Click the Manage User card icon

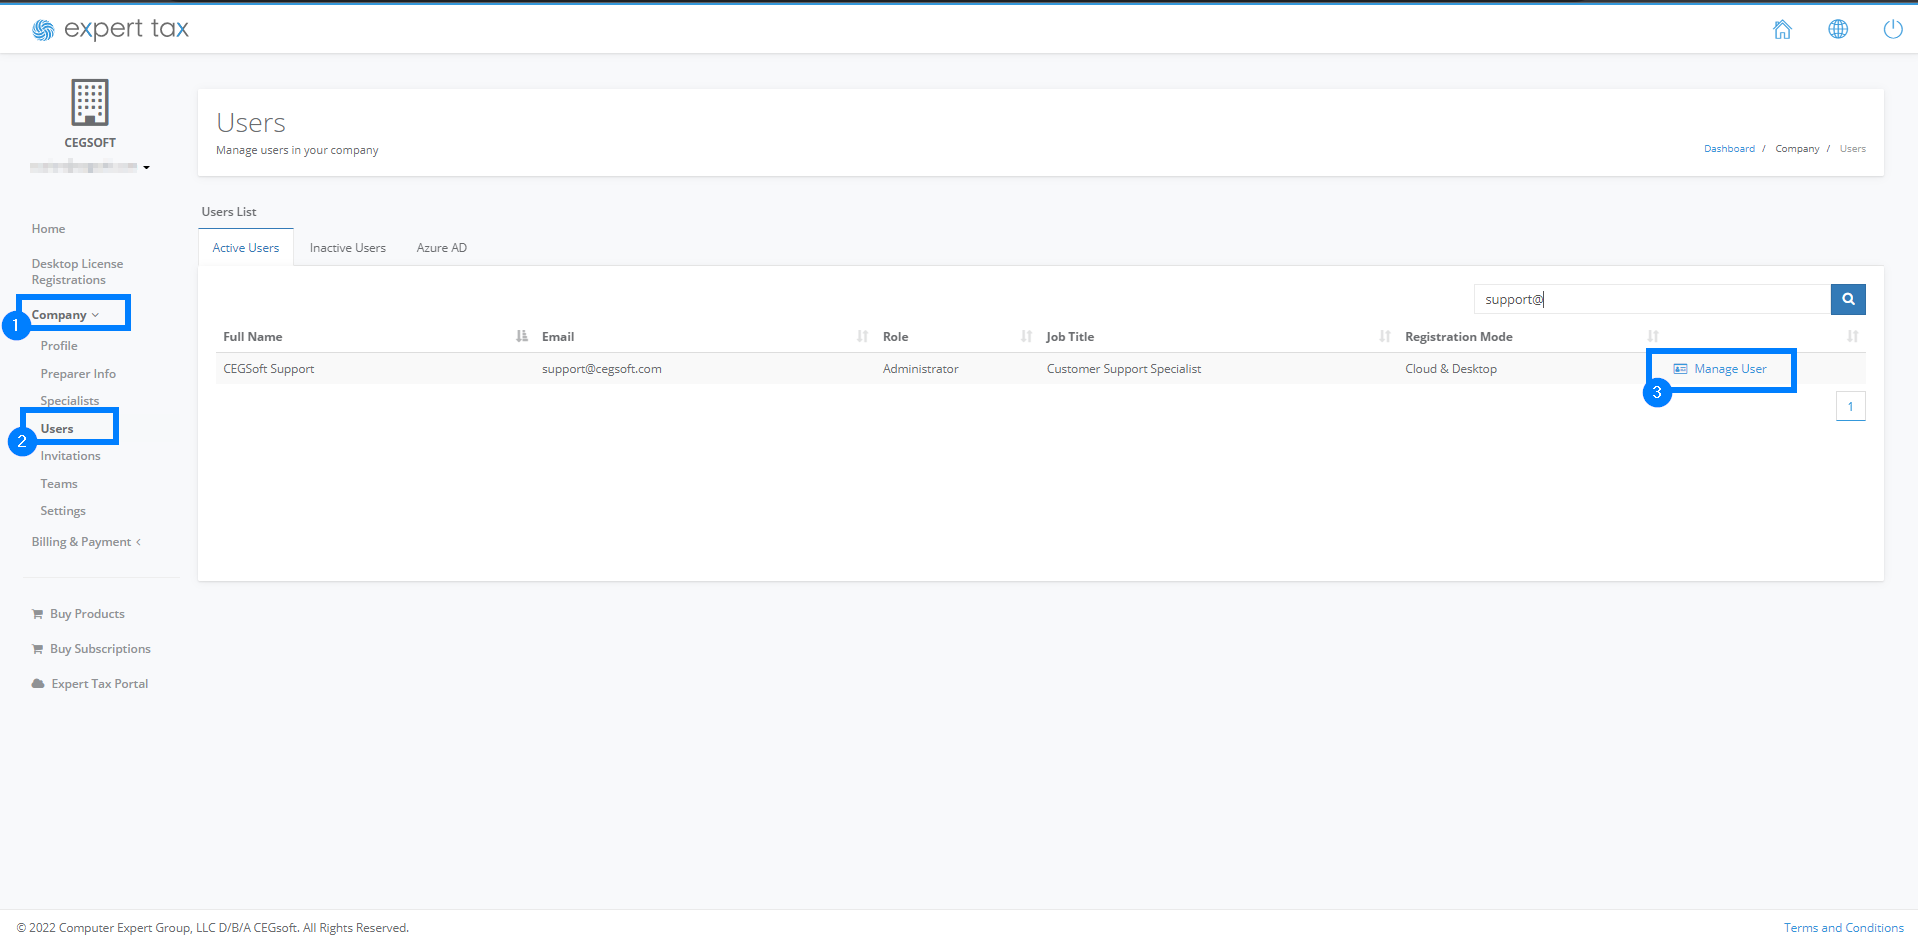[1680, 369]
